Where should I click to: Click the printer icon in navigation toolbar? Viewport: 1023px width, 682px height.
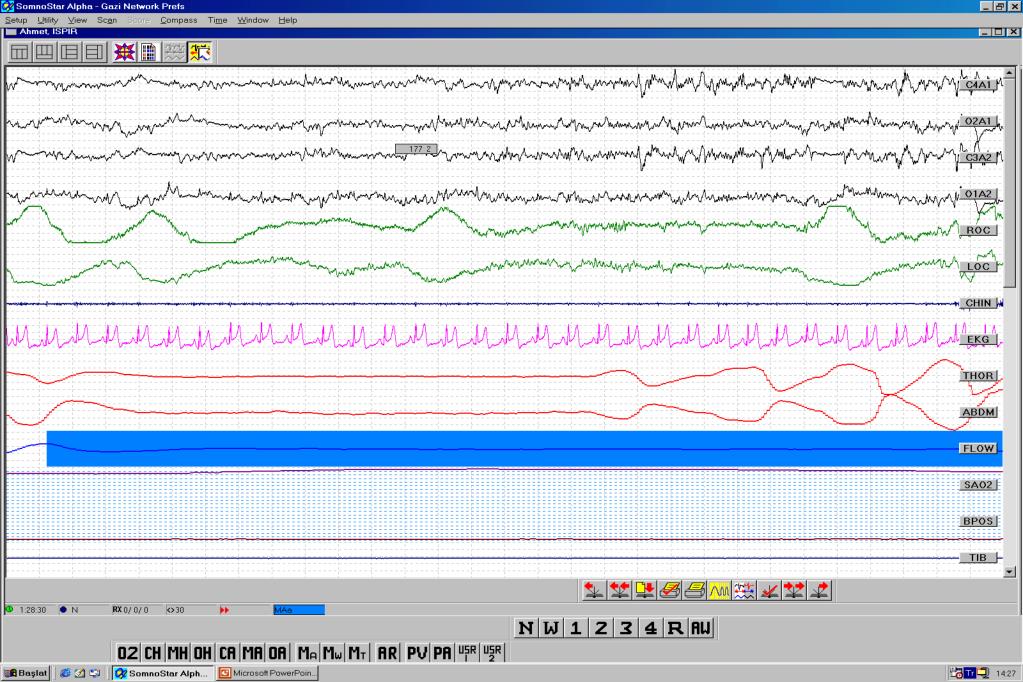coord(694,589)
